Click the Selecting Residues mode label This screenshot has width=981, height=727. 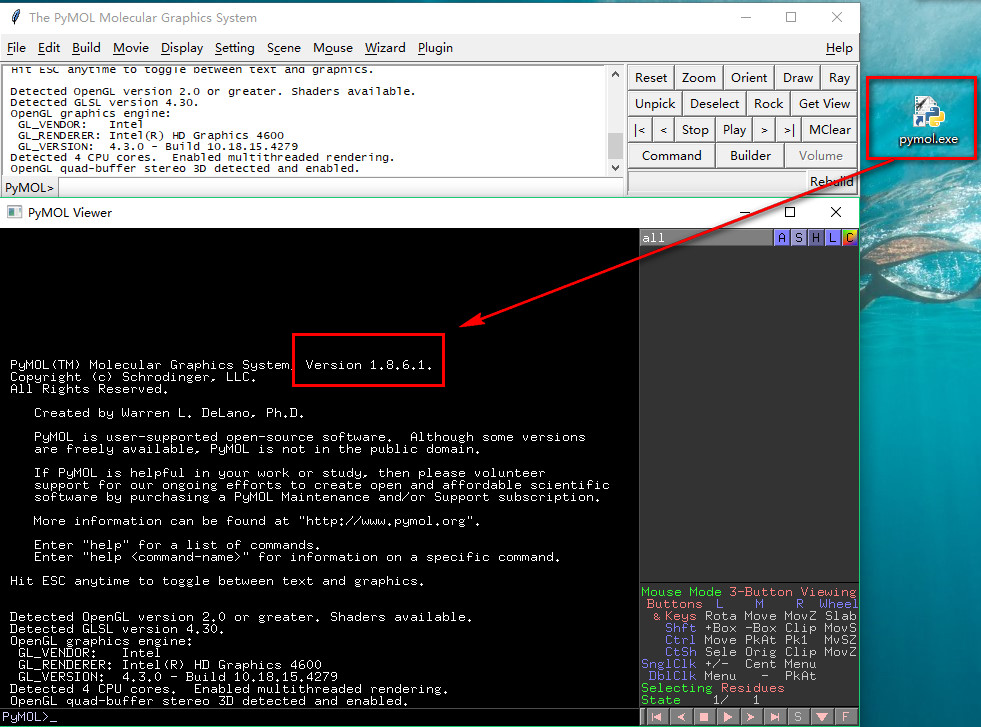(x=713, y=688)
